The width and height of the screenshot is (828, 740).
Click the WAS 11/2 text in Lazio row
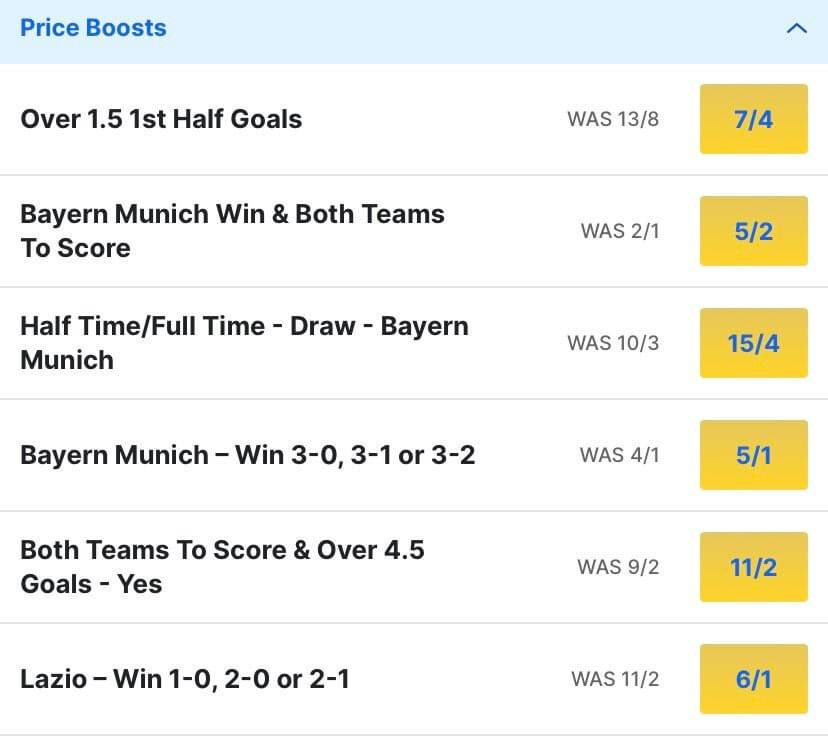(615, 679)
